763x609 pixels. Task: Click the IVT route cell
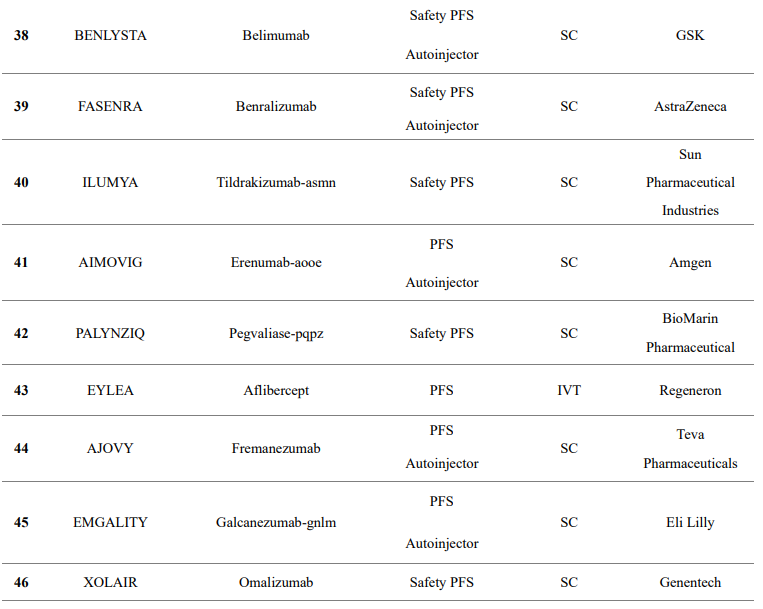point(569,390)
